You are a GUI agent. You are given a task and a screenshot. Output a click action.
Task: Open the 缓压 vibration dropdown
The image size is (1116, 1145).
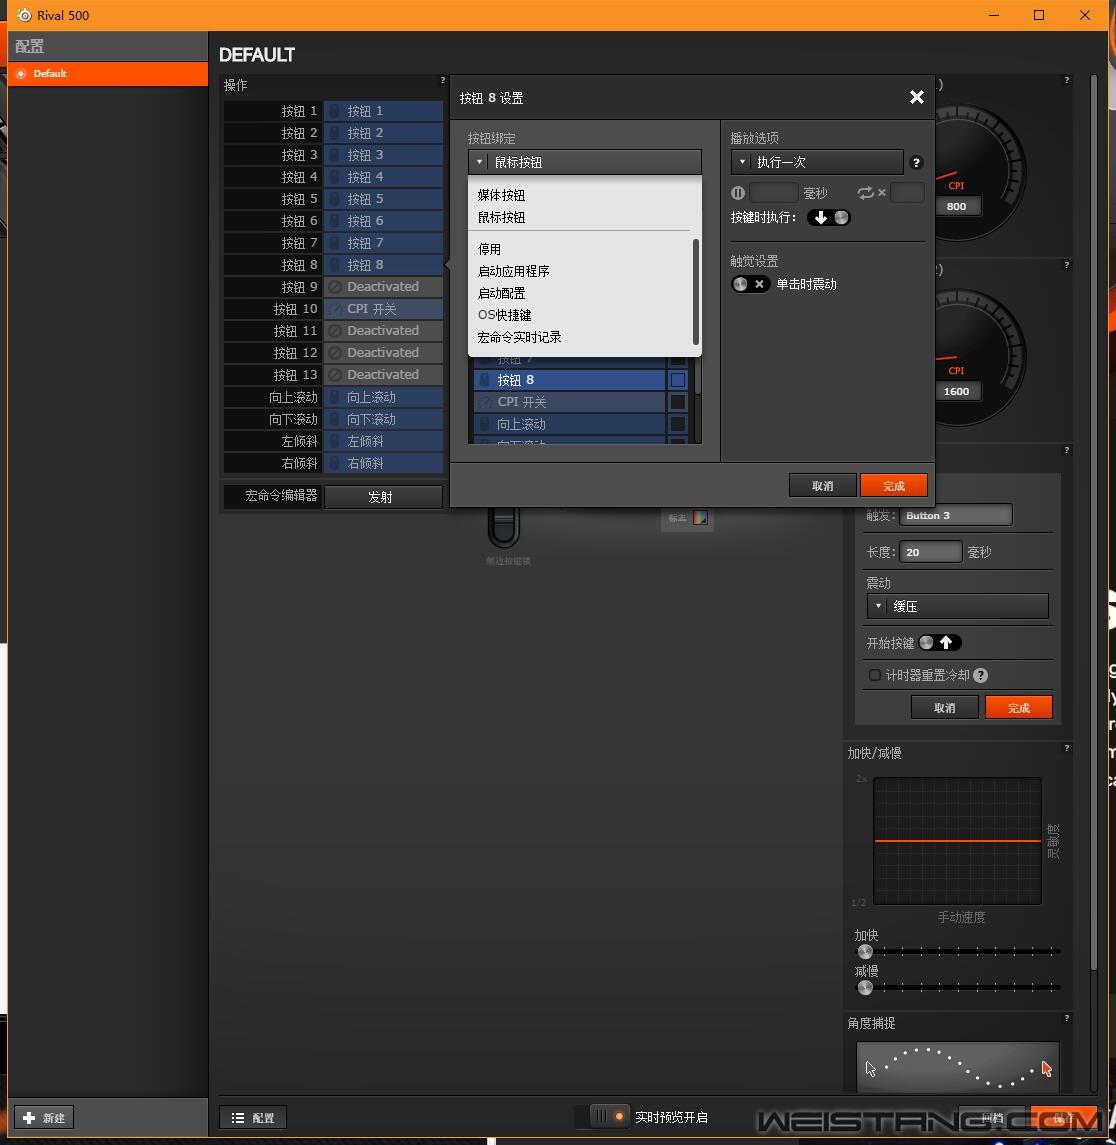[x=958, y=606]
